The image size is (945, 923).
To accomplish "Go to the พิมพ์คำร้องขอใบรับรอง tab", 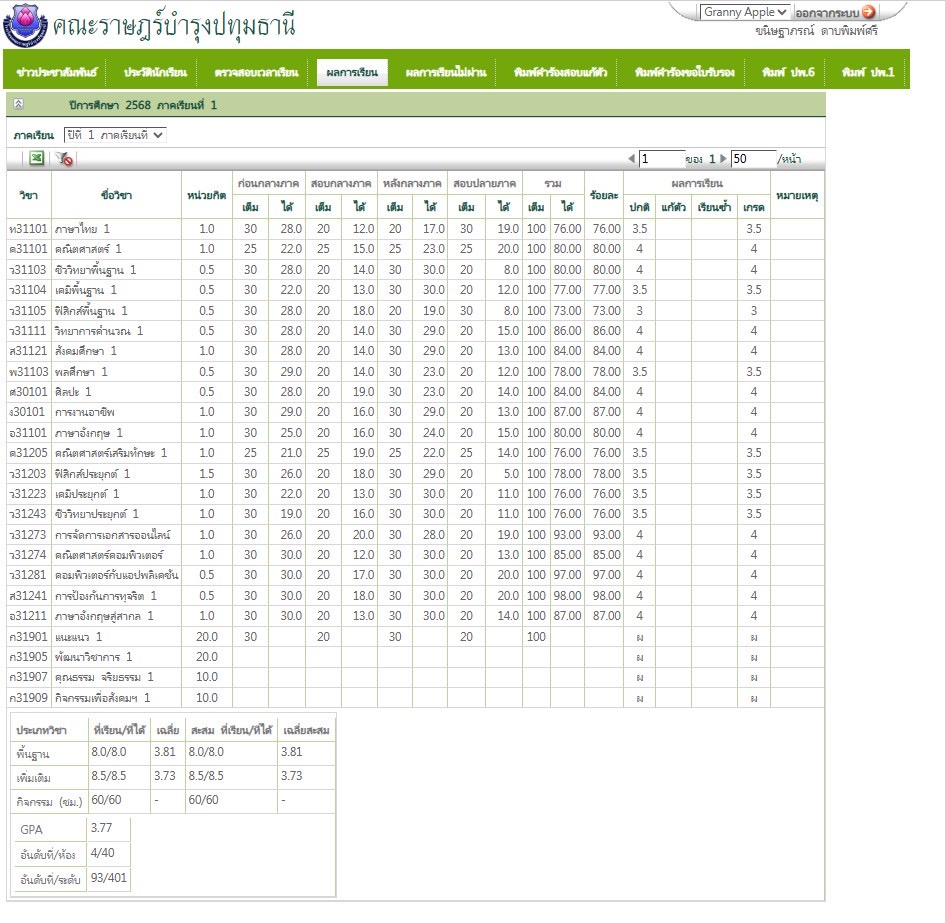I will coord(684,73).
